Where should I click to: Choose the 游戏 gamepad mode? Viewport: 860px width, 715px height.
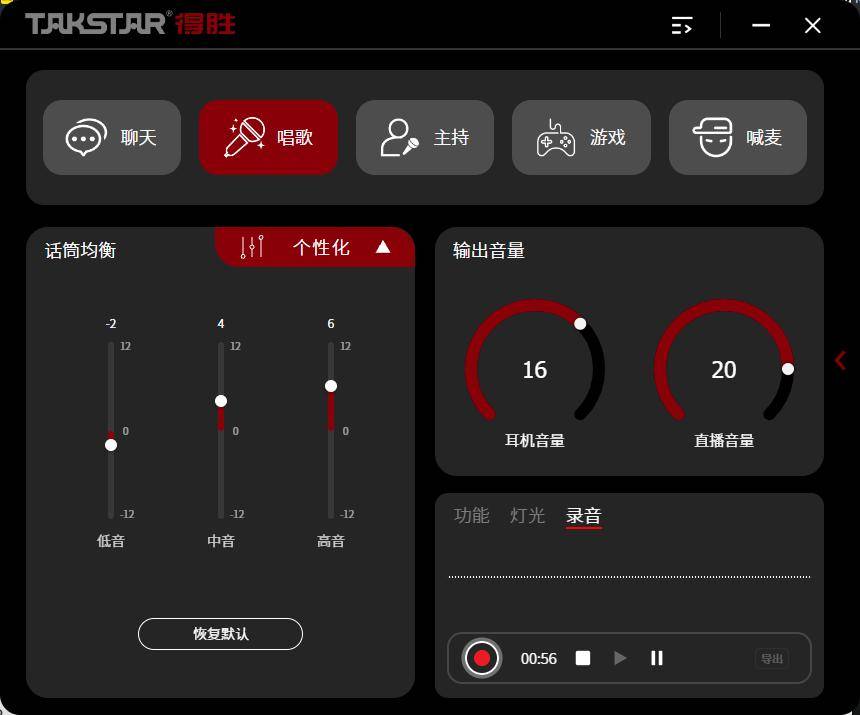click(556, 138)
